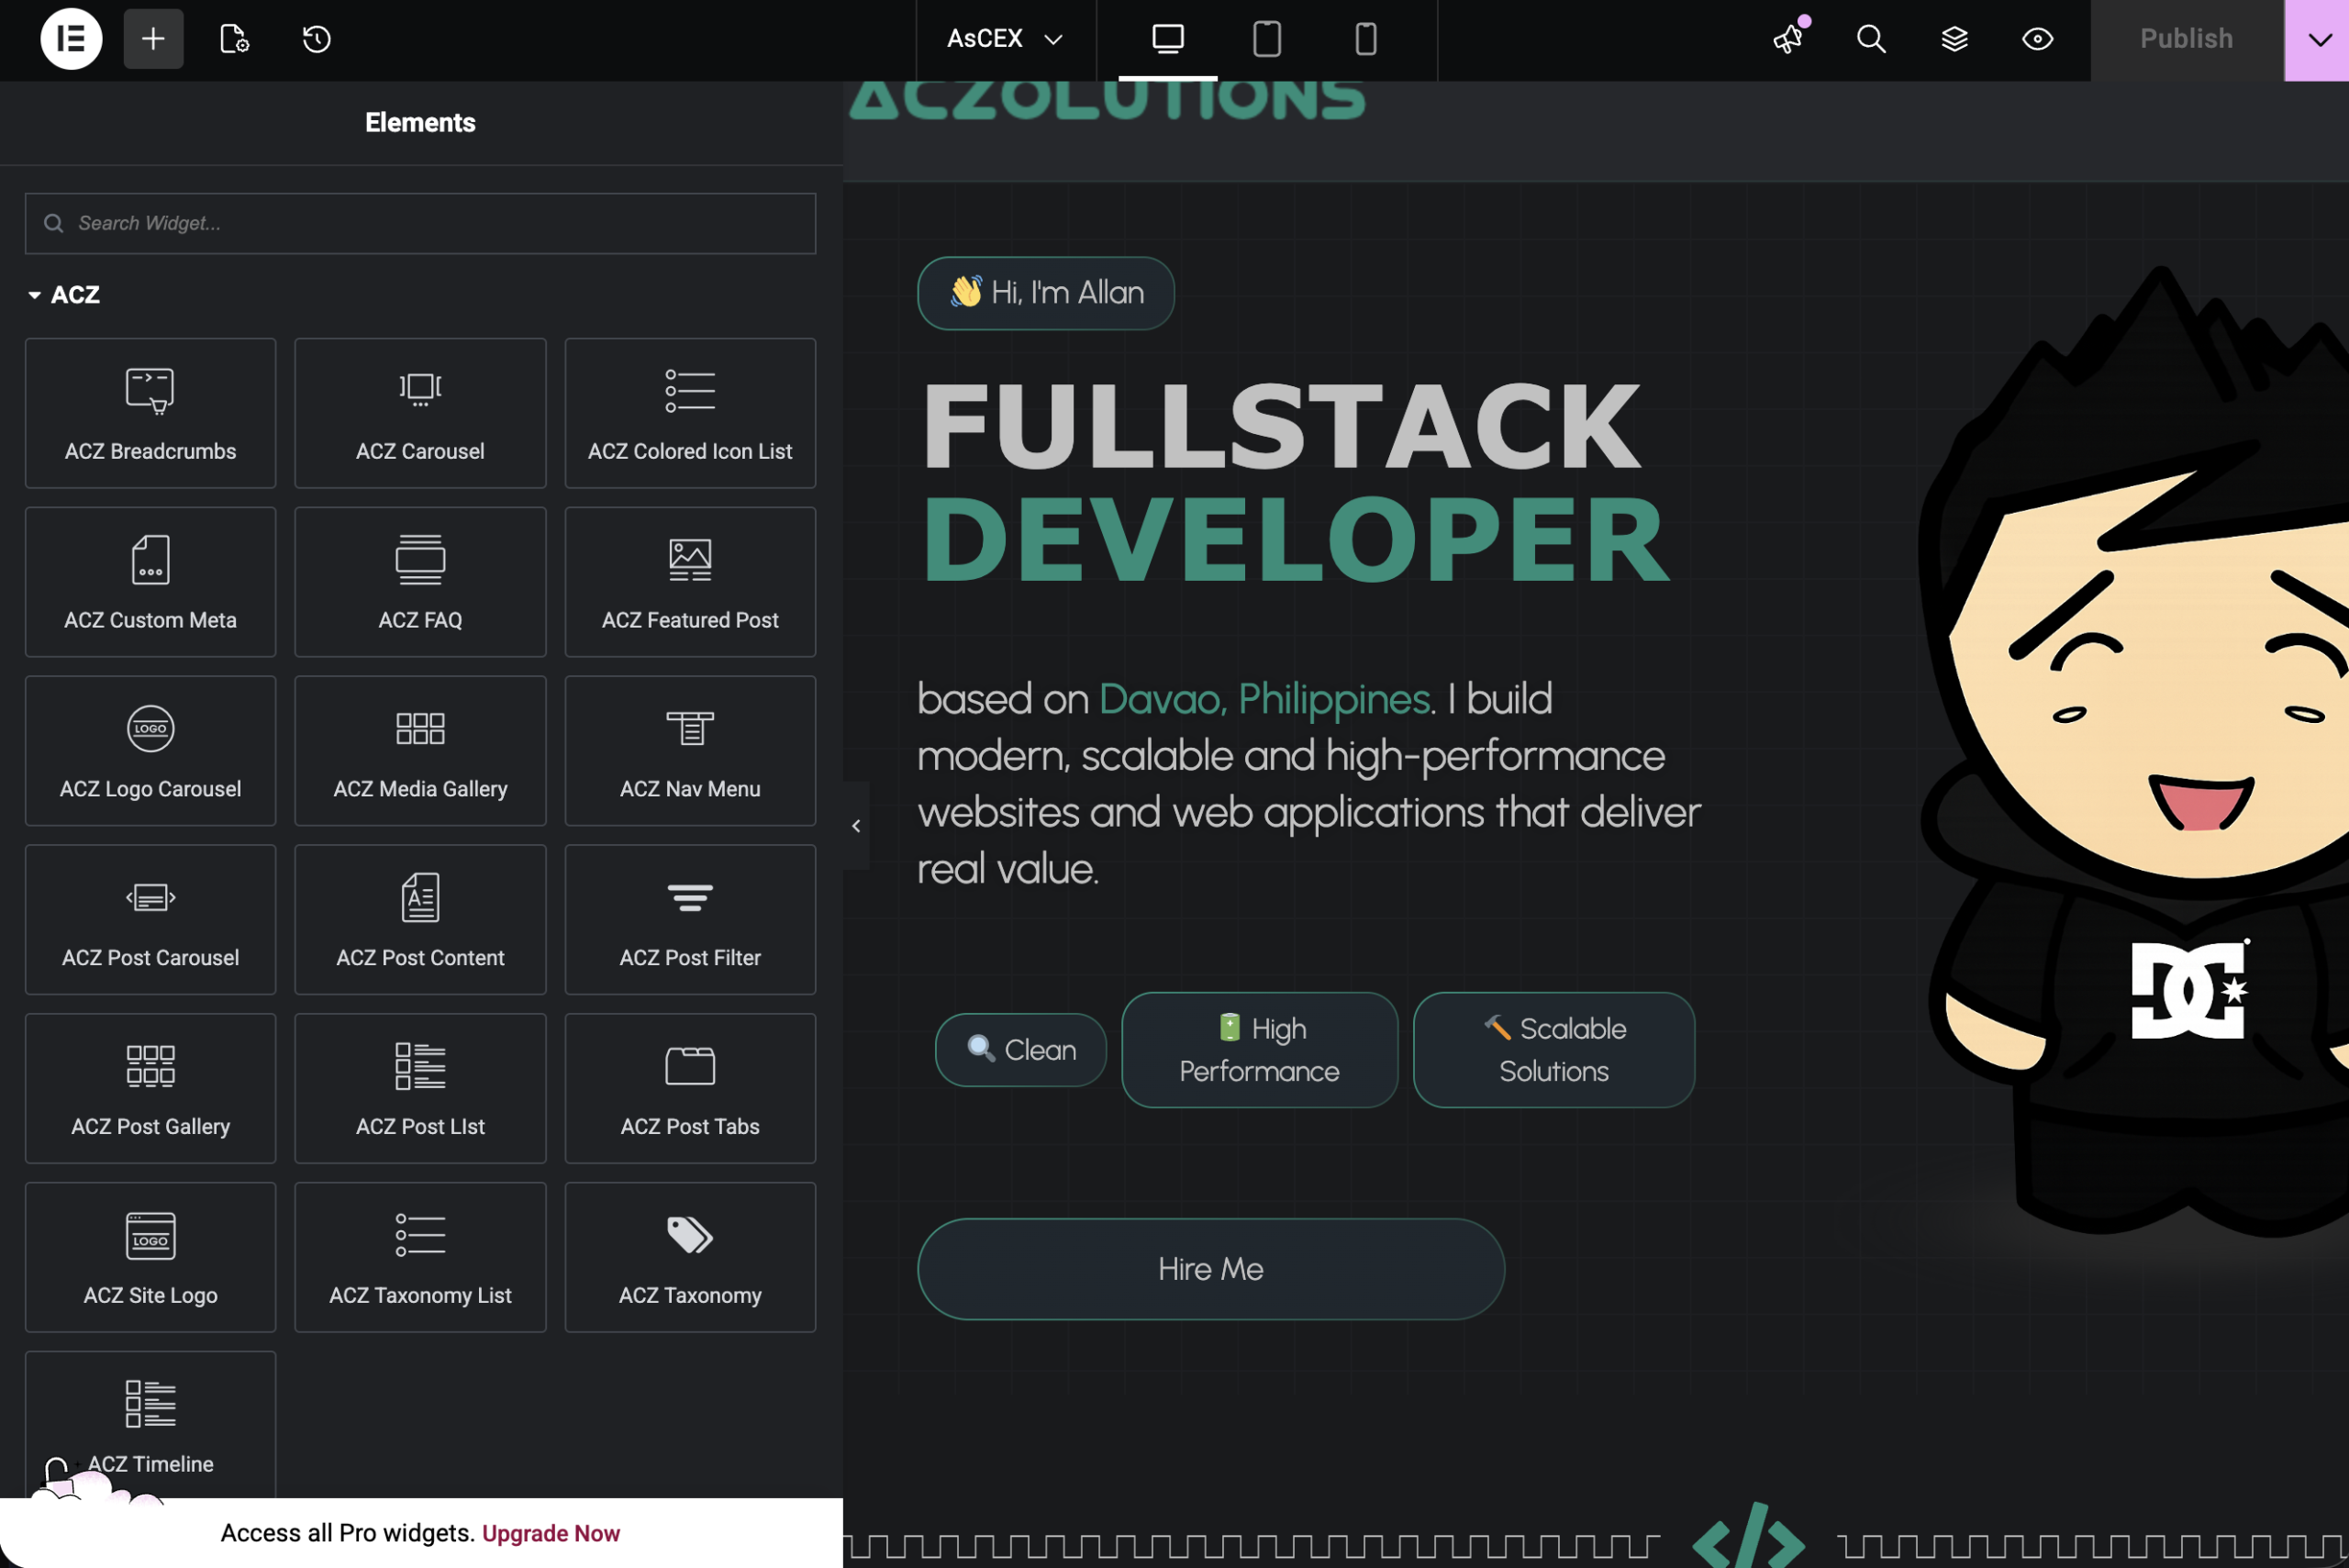Collapse the ACZ widget category

click(63, 295)
